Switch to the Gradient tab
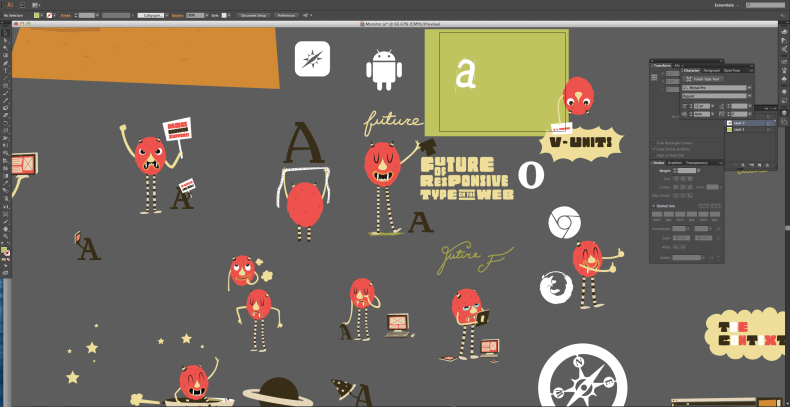 pos(675,163)
